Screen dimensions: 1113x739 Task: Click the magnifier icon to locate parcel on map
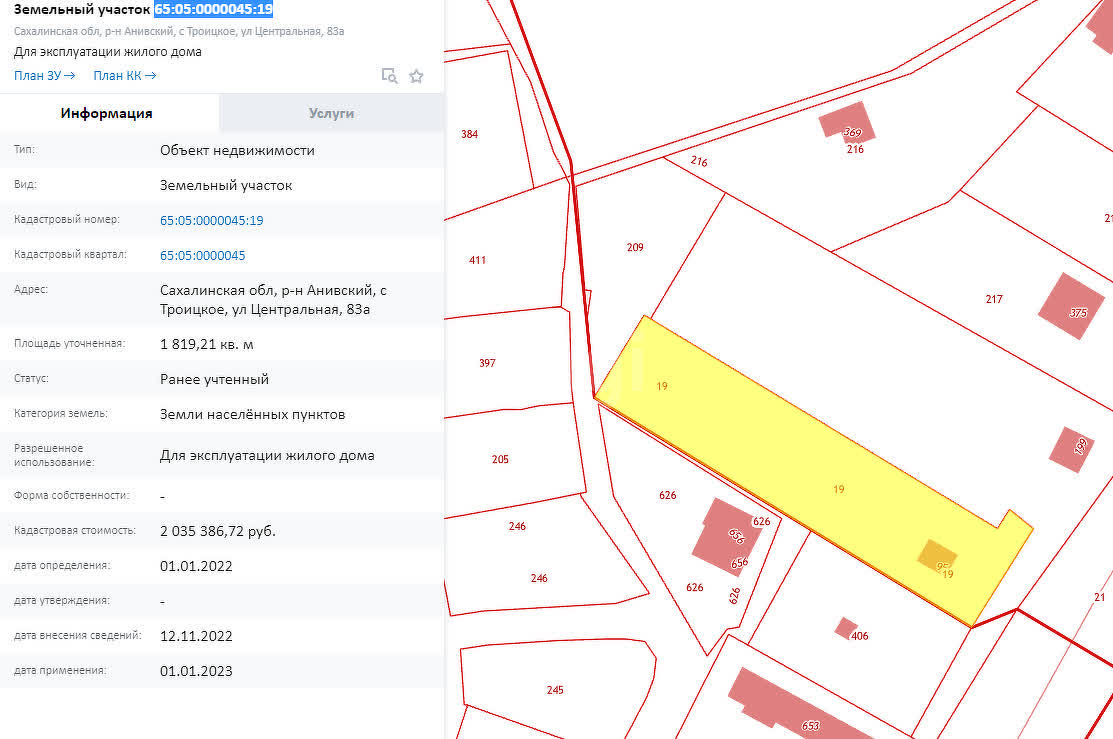(389, 75)
